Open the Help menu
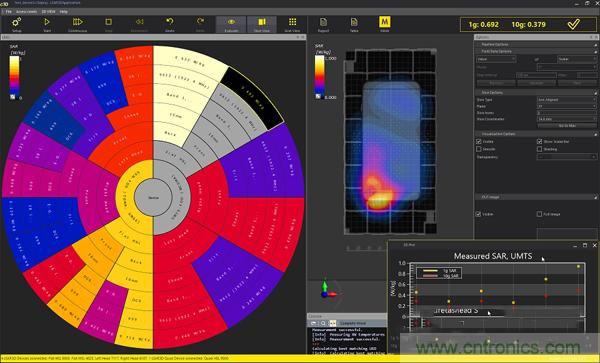 click(x=64, y=11)
